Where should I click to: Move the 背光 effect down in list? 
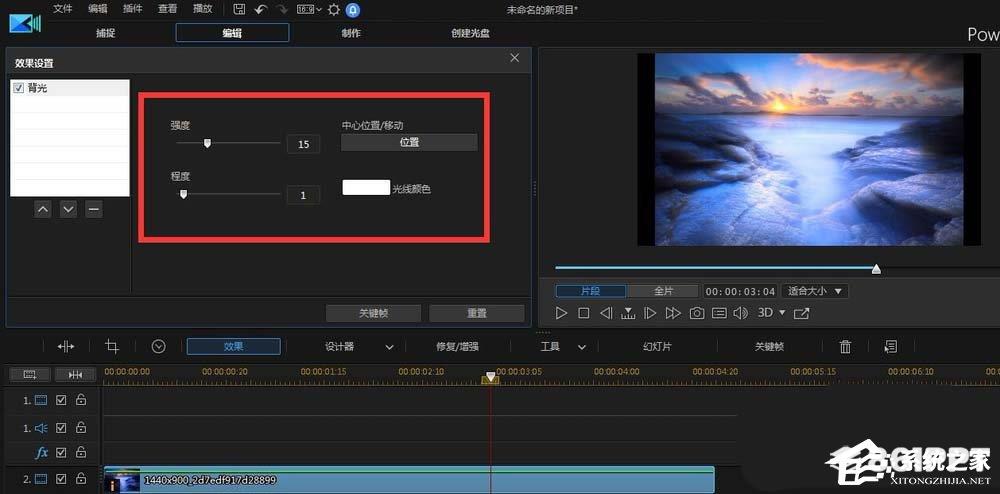pyautogui.click(x=68, y=209)
